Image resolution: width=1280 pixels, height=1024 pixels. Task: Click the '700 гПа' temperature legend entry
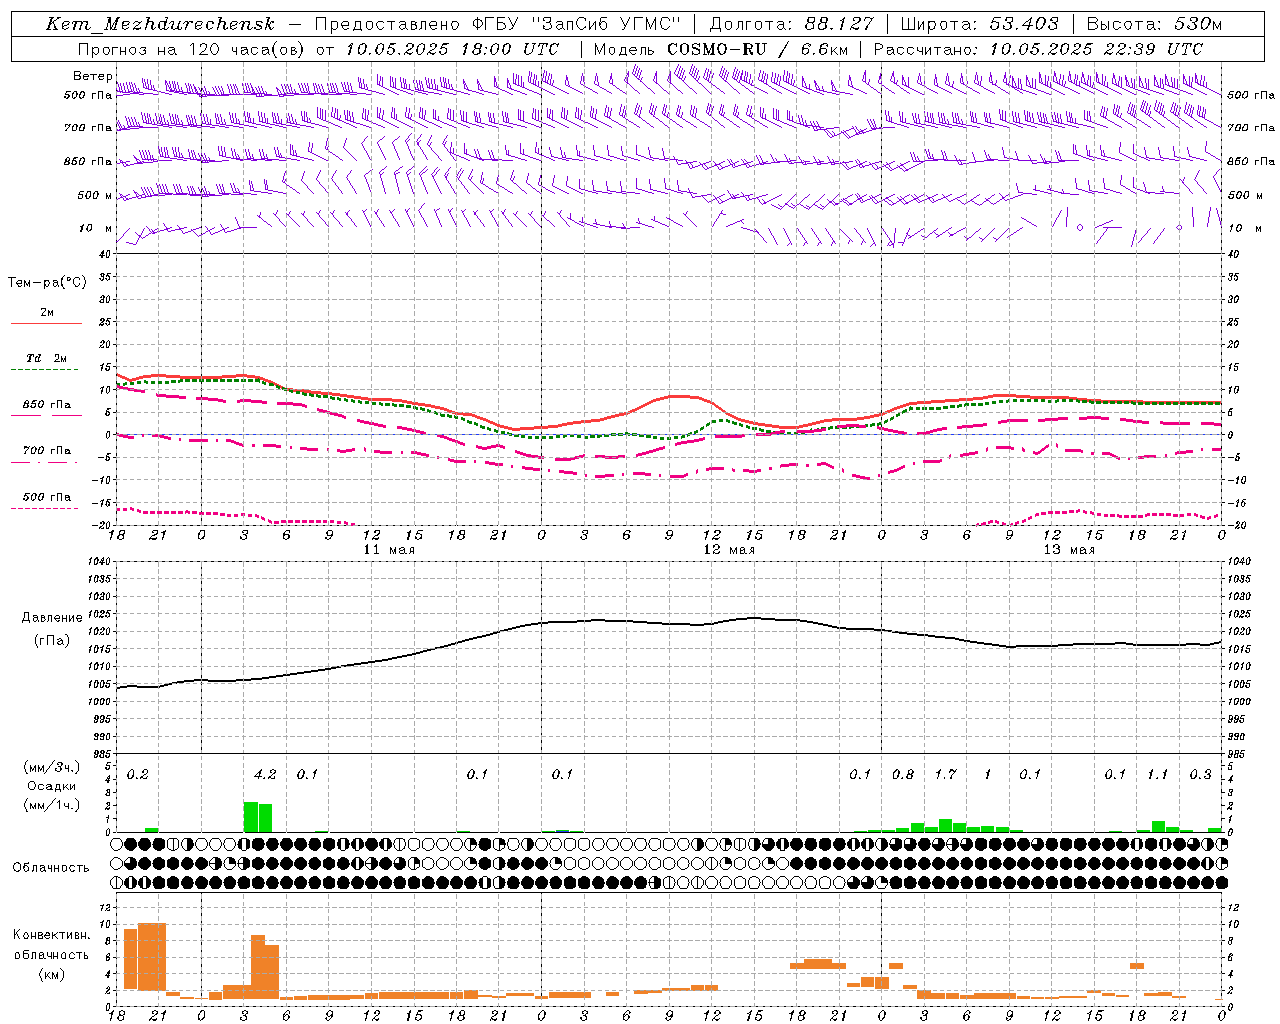coord(47,451)
